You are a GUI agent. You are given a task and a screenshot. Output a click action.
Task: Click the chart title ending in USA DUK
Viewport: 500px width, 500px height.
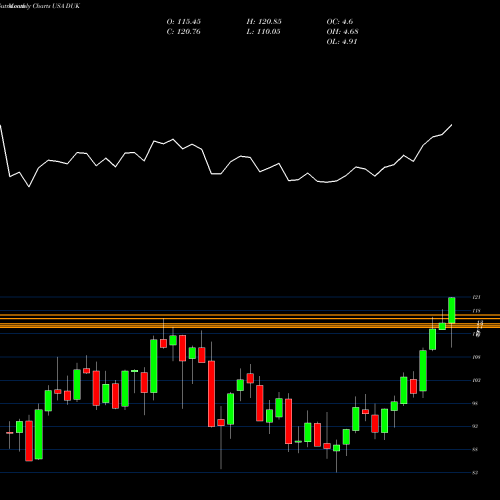[40, 6]
